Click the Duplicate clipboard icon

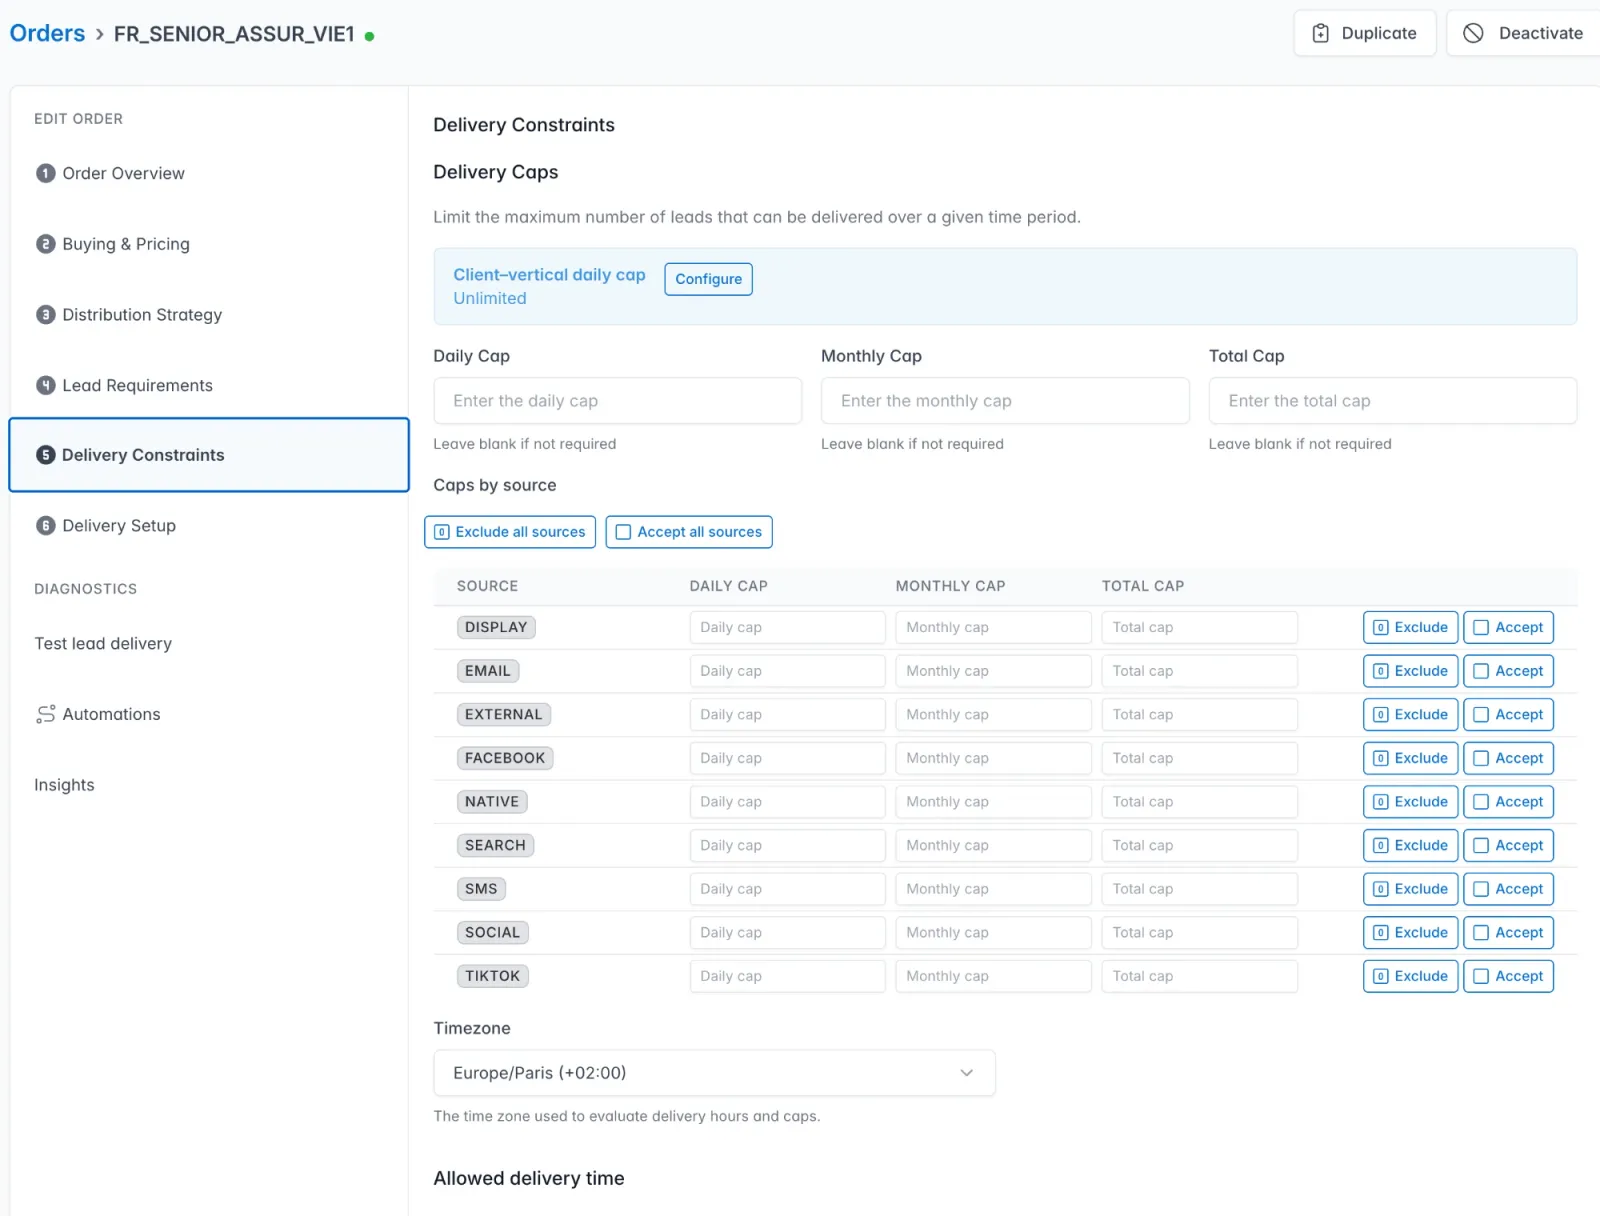pyautogui.click(x=1320, y=33)
